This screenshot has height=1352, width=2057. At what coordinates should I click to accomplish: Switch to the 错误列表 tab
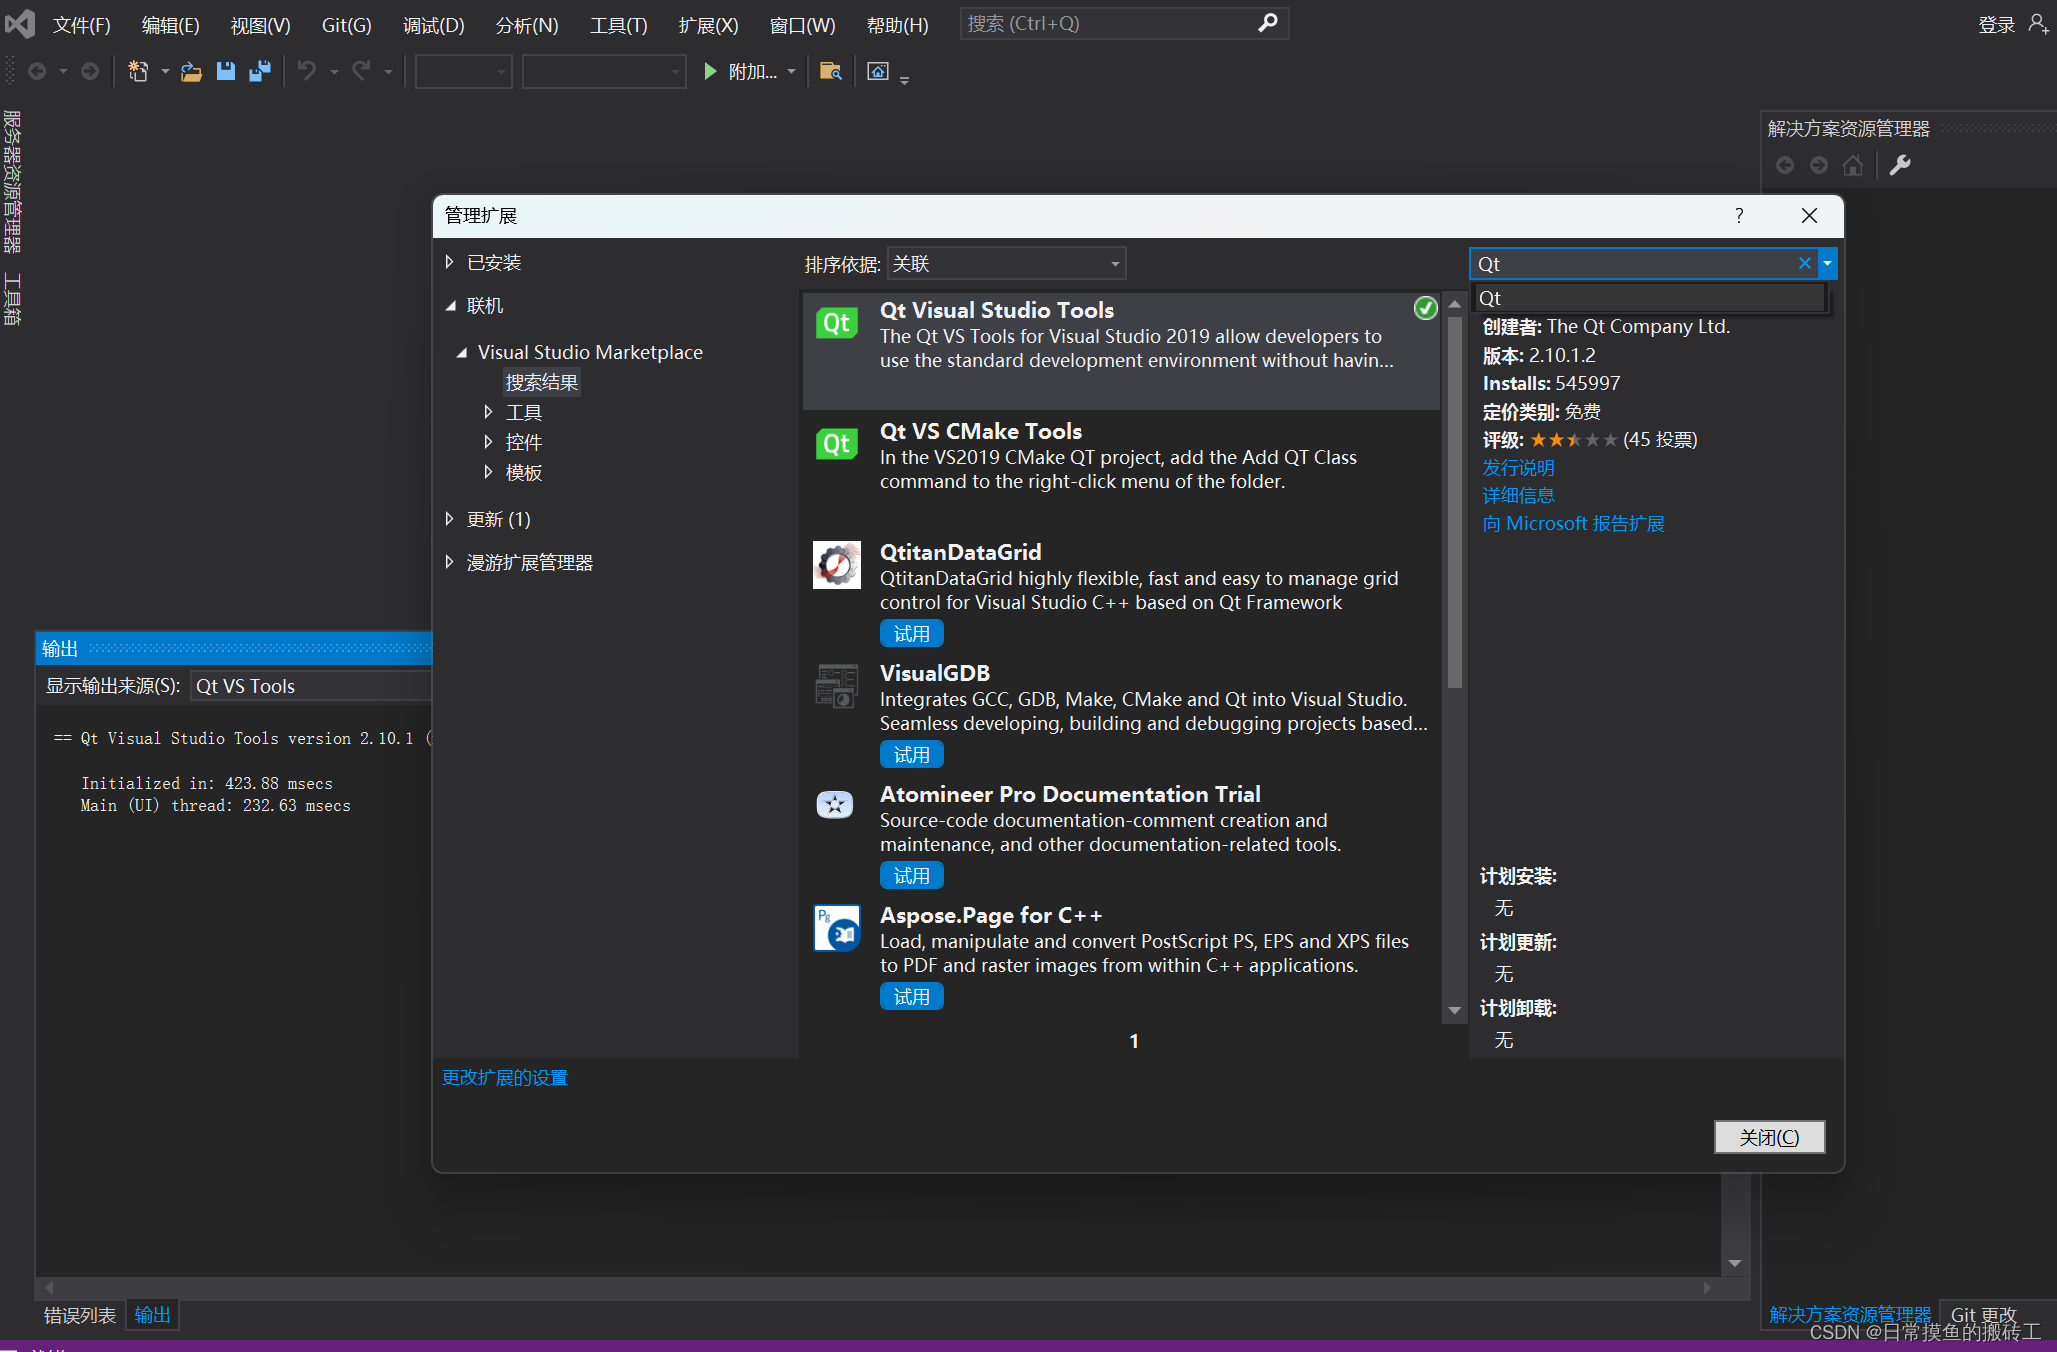coord(80,1315)
